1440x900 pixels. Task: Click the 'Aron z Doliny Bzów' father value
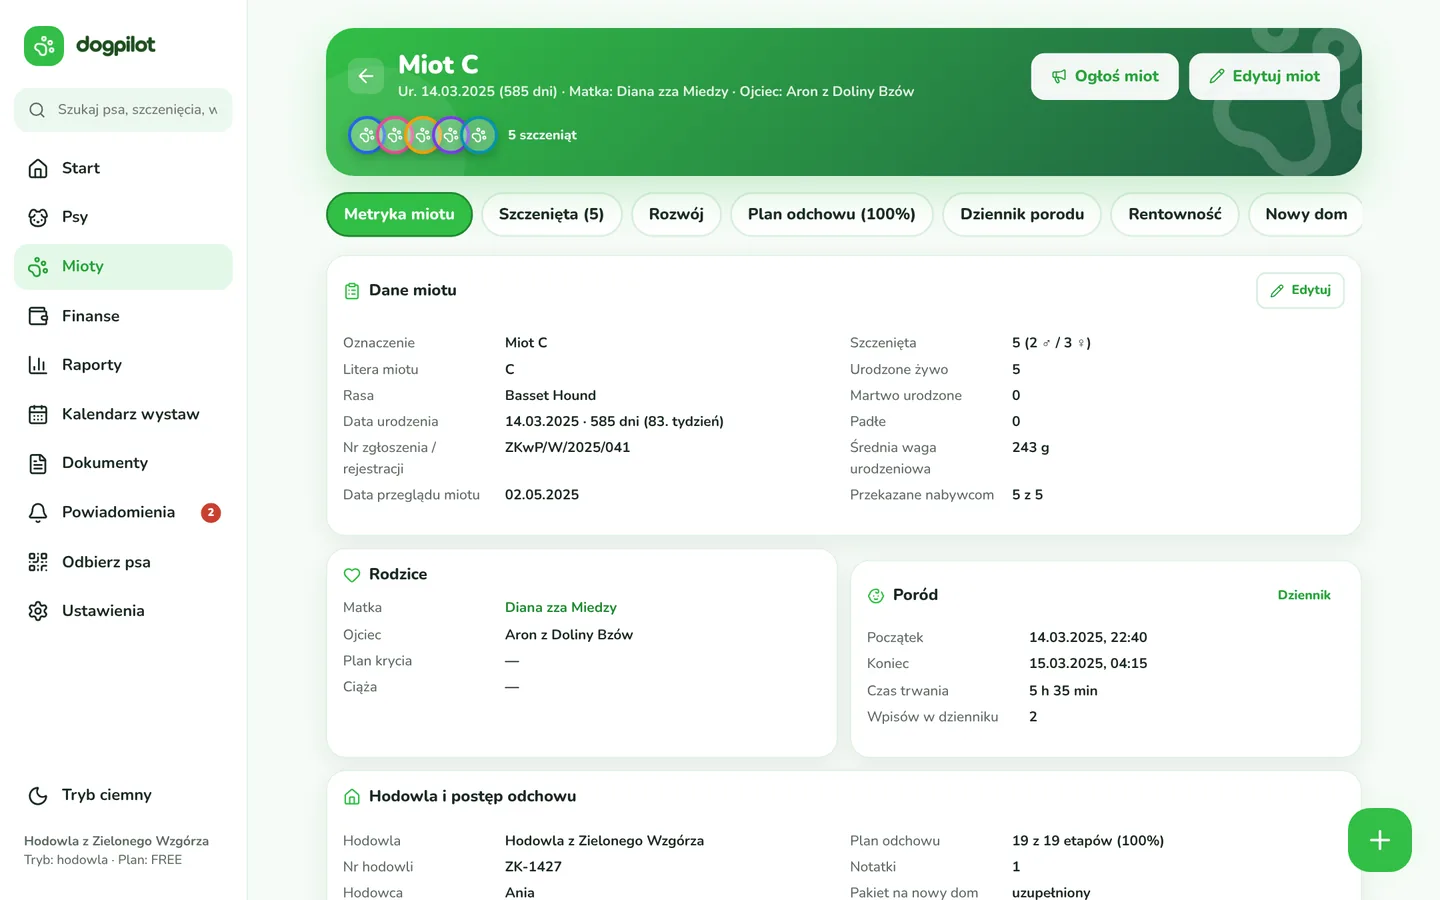tap(569, 635)
